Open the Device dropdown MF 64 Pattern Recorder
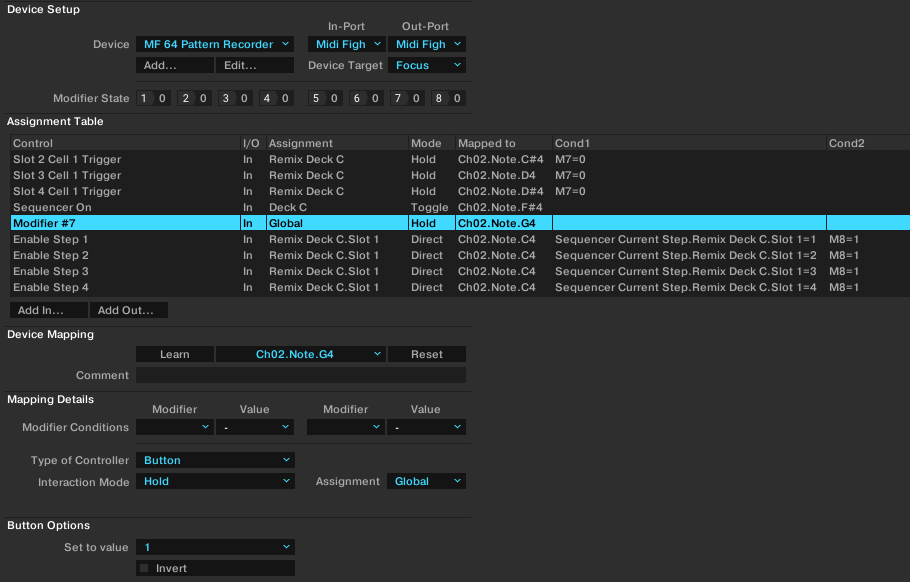Screen dimensions: 910x582 coord(215,44)
